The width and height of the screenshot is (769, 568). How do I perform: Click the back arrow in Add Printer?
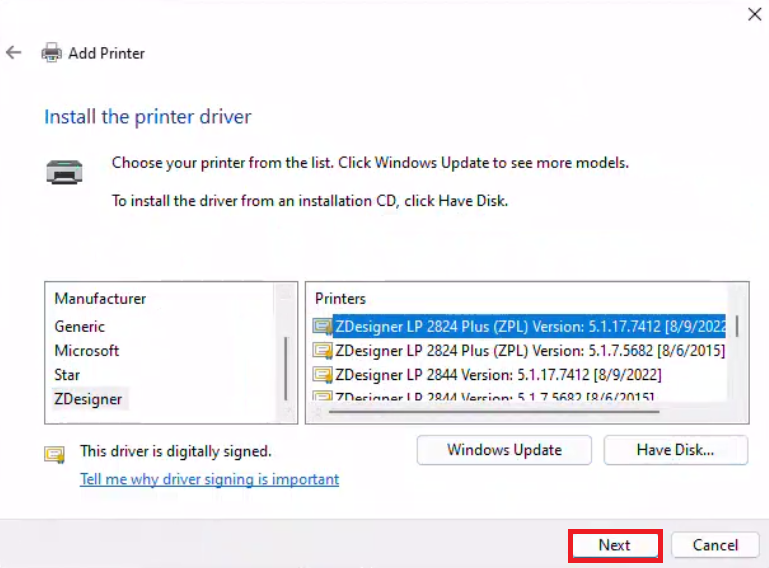point(14,52)
